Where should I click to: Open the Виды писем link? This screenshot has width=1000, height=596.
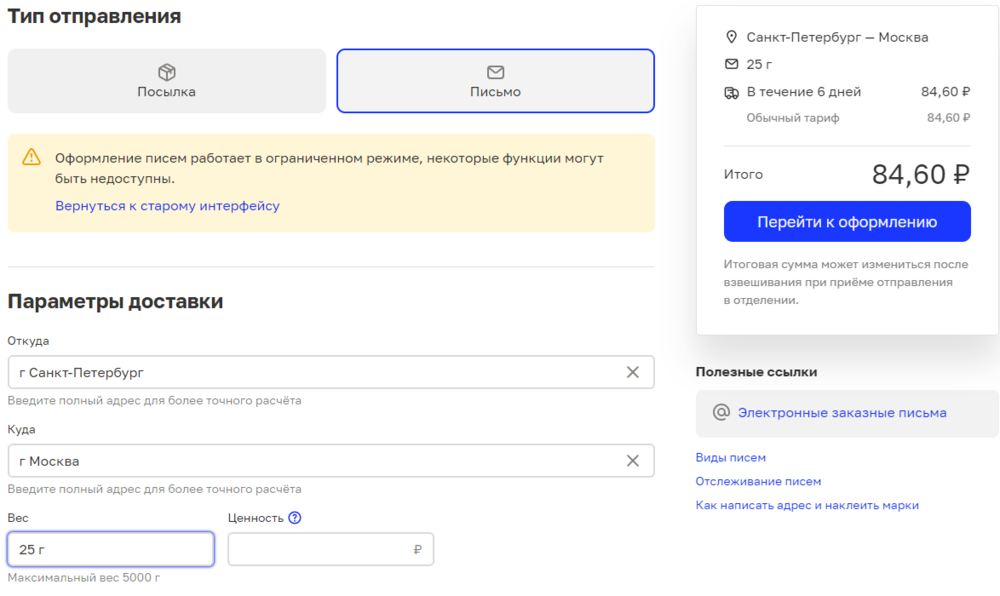[730, 458]
